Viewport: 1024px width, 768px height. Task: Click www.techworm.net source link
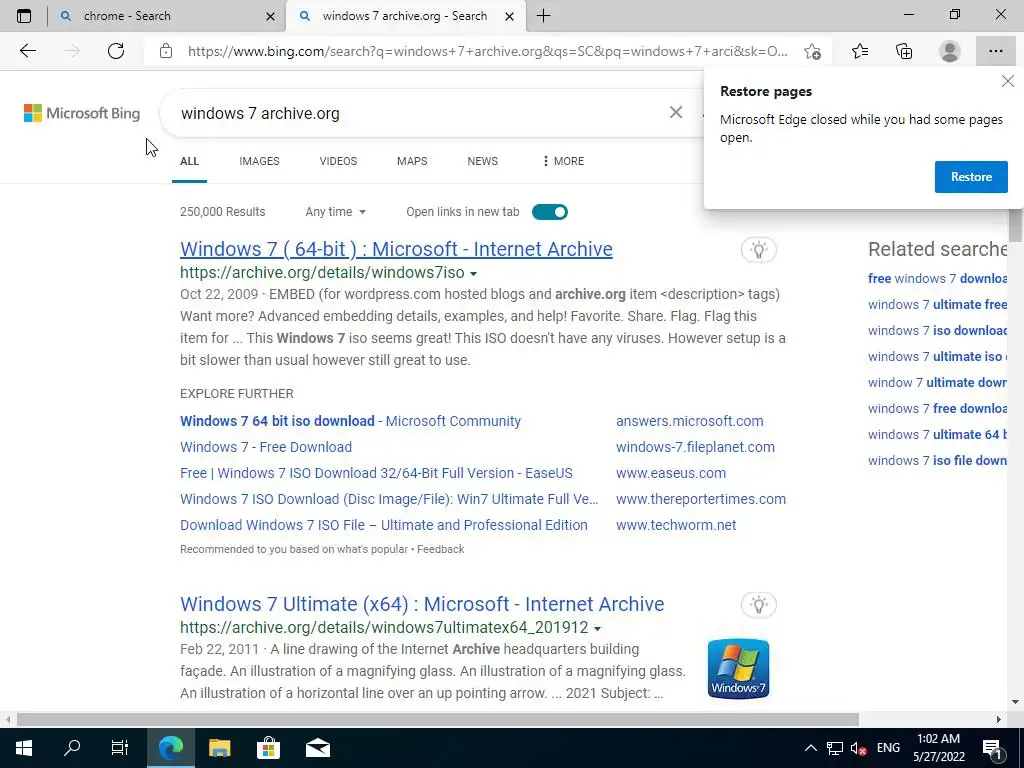point(676,526)
